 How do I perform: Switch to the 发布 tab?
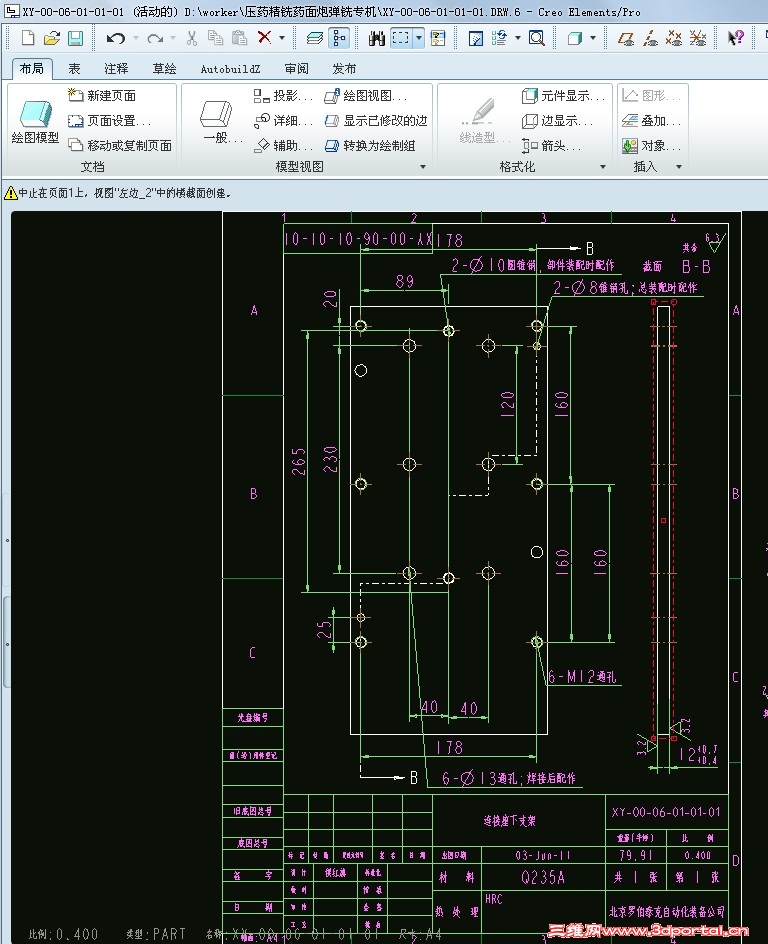coord(344,69)
